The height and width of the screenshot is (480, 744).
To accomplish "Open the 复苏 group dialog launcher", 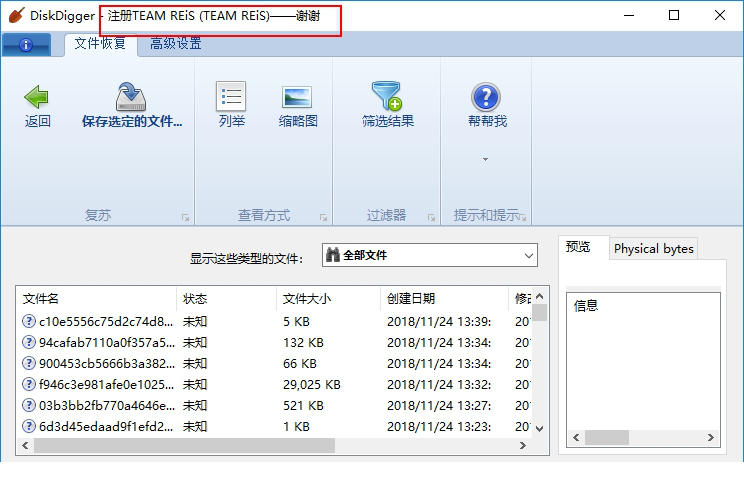I will pos(186,217).
